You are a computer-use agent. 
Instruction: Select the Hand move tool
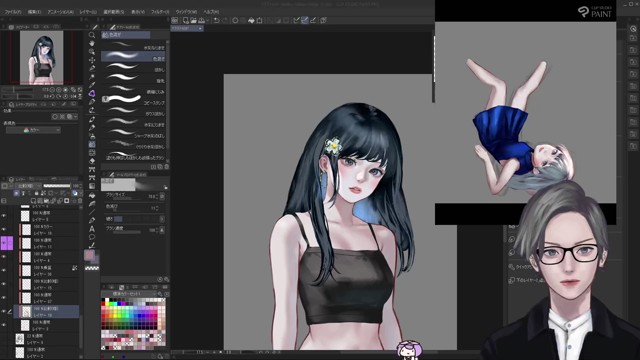click(x=92, y=43)
